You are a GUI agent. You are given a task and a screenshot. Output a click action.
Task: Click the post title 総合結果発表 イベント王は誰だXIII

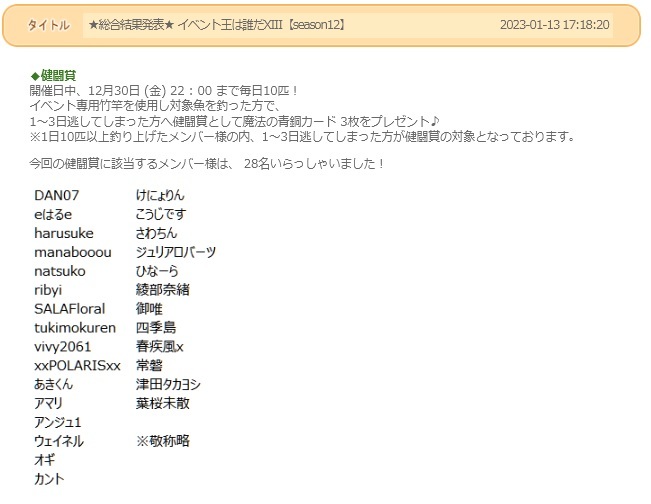click(217, 25)
